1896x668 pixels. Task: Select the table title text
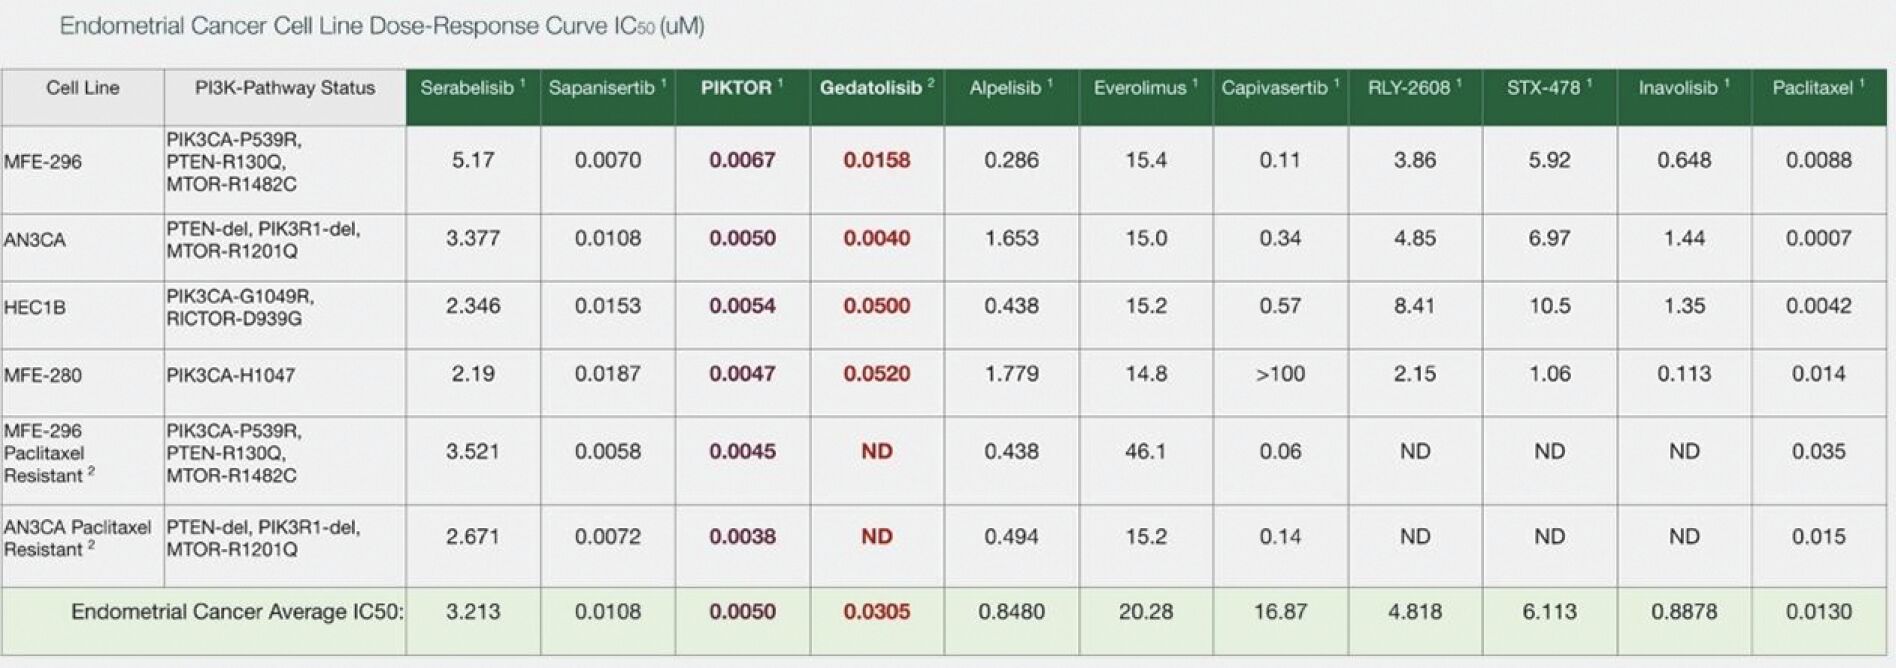point(382,26)
